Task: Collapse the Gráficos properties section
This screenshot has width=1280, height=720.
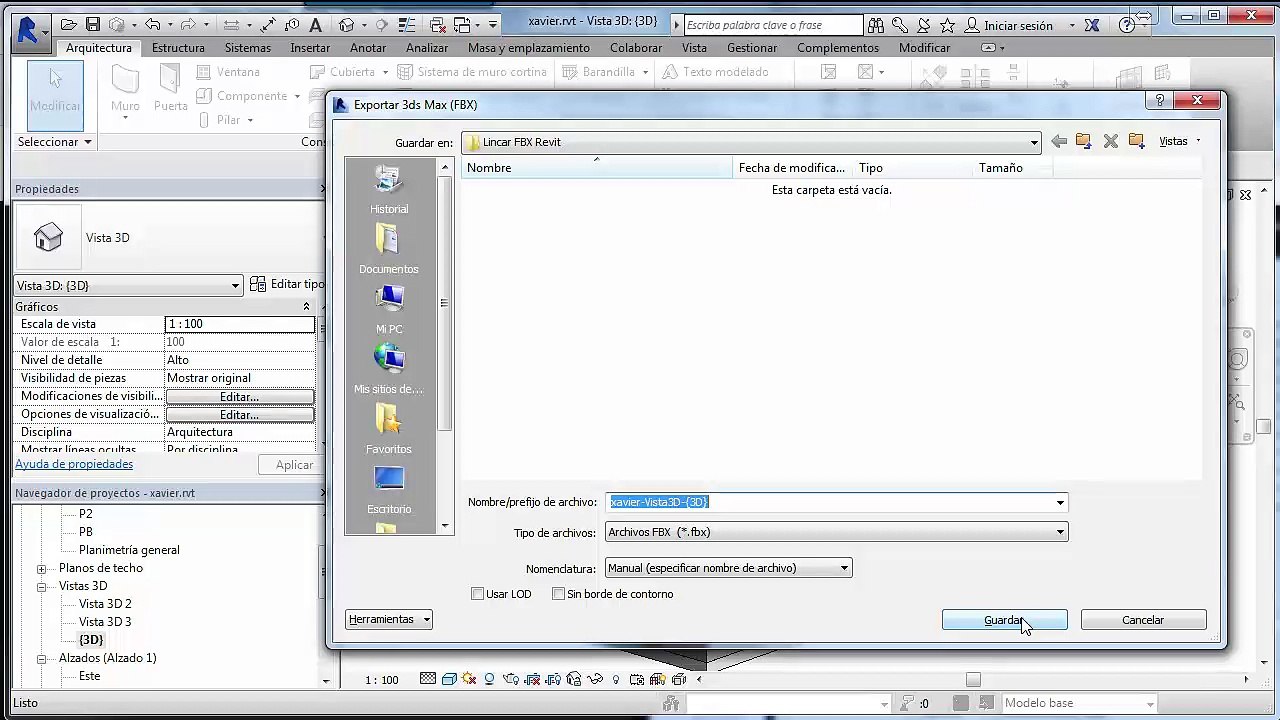Action: point(306,307)
